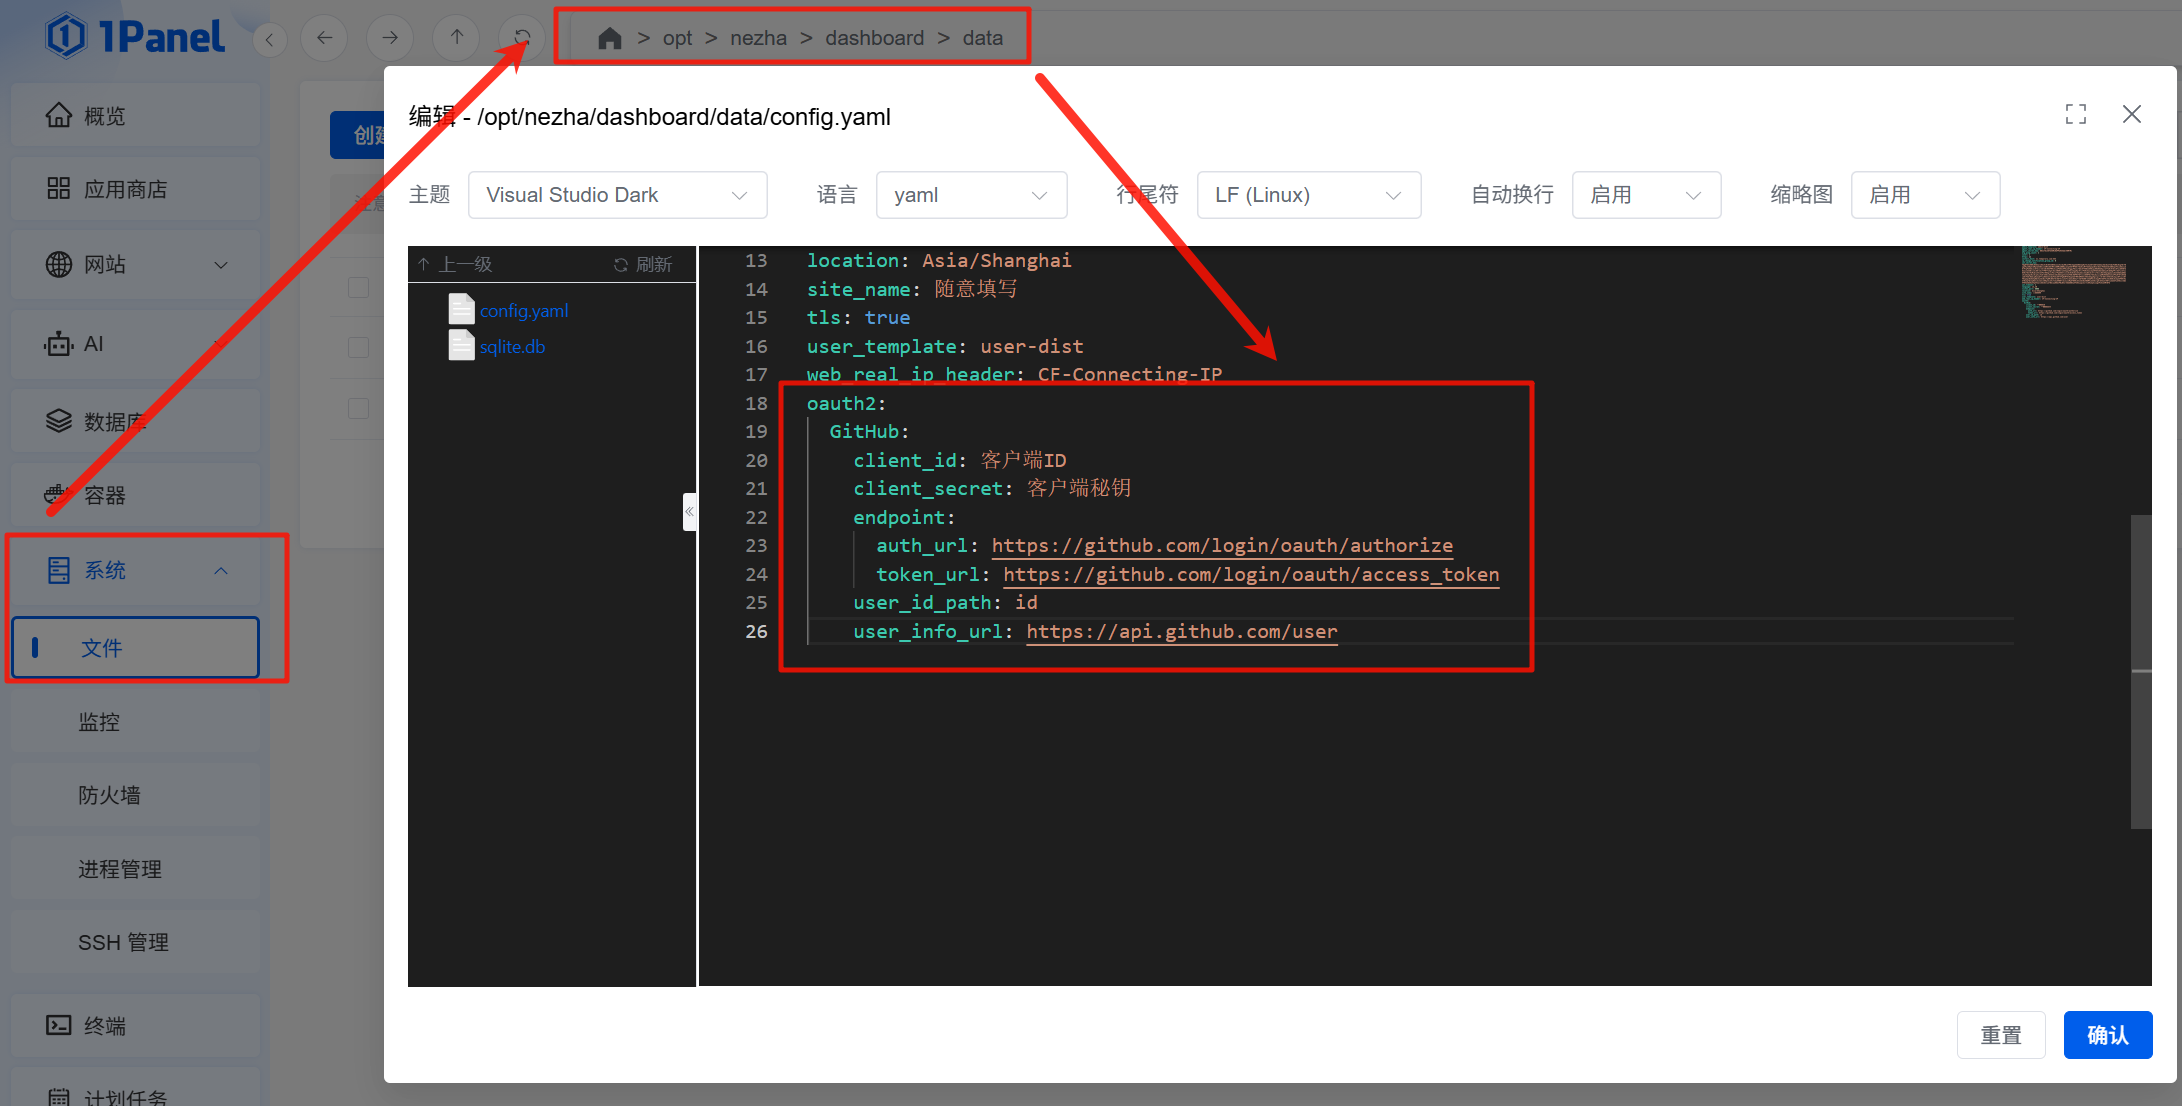Select the 文件 submenu item
This screenshot has width=2182, height=1106.
pos(136,648)
